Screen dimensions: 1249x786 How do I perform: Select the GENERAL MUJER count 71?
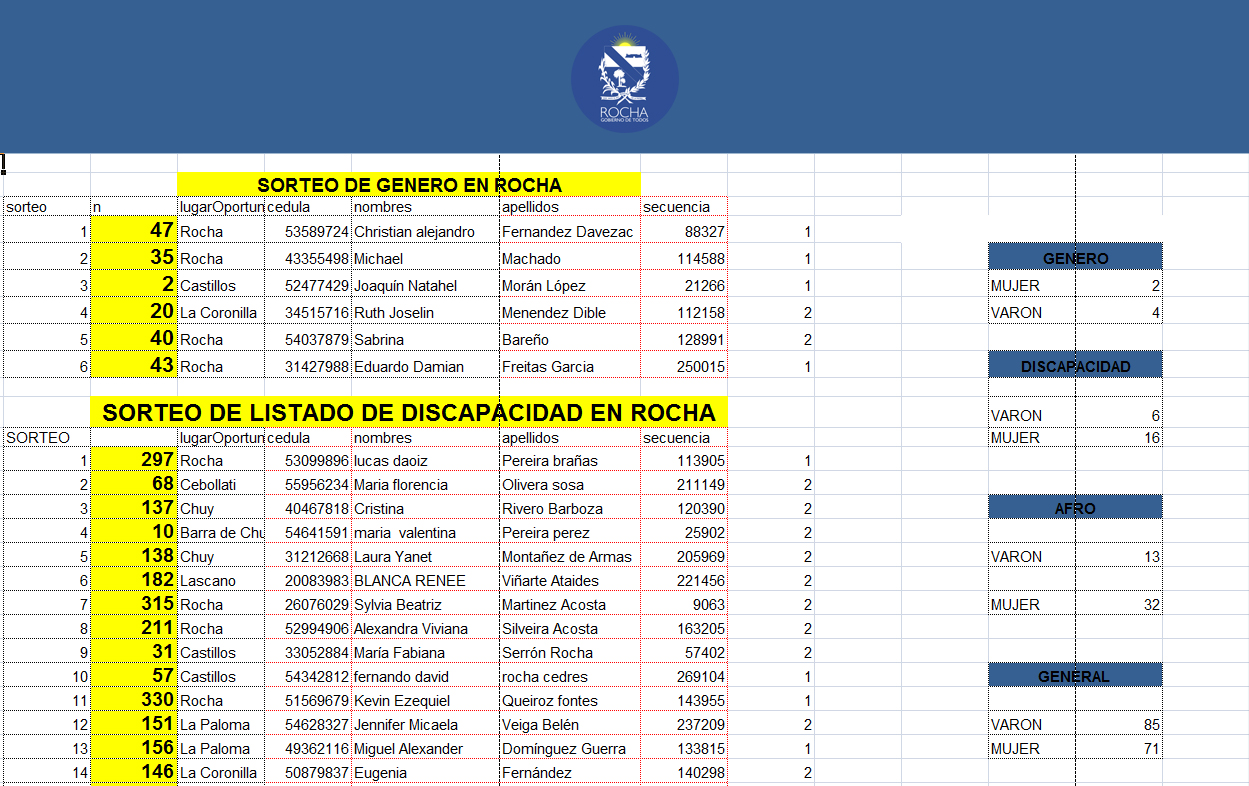pyautogui.click(x=1152, y=748)
